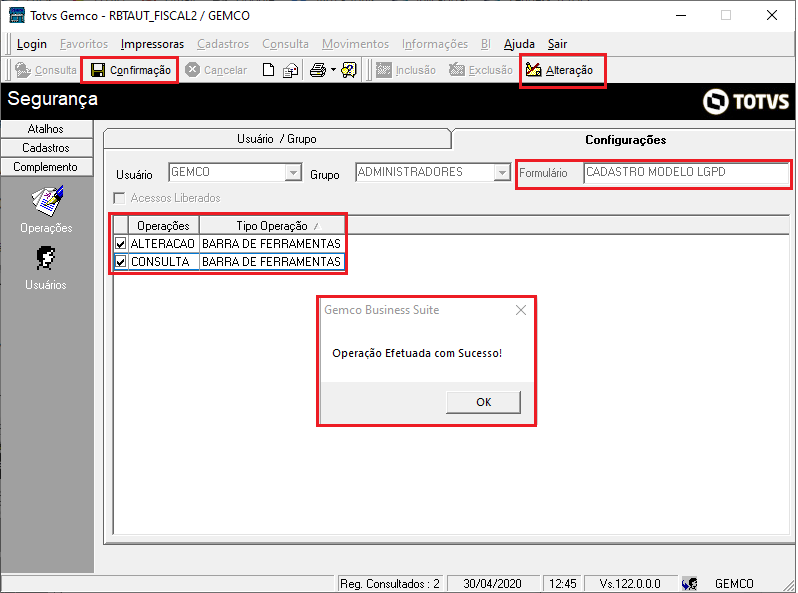This screenshot has height=593, width=798.
Task: Click the Consulta toolbar icon
Action: pyautogui.click(x=23, y=70)
